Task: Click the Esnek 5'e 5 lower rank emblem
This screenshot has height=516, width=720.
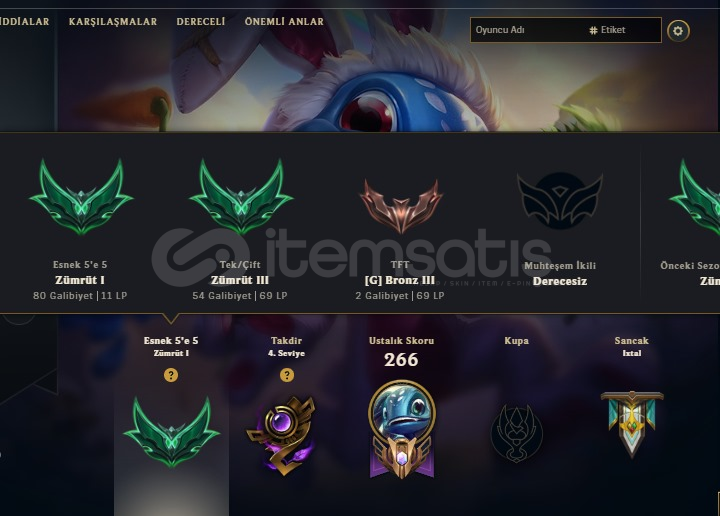Action: coord(171,432)
